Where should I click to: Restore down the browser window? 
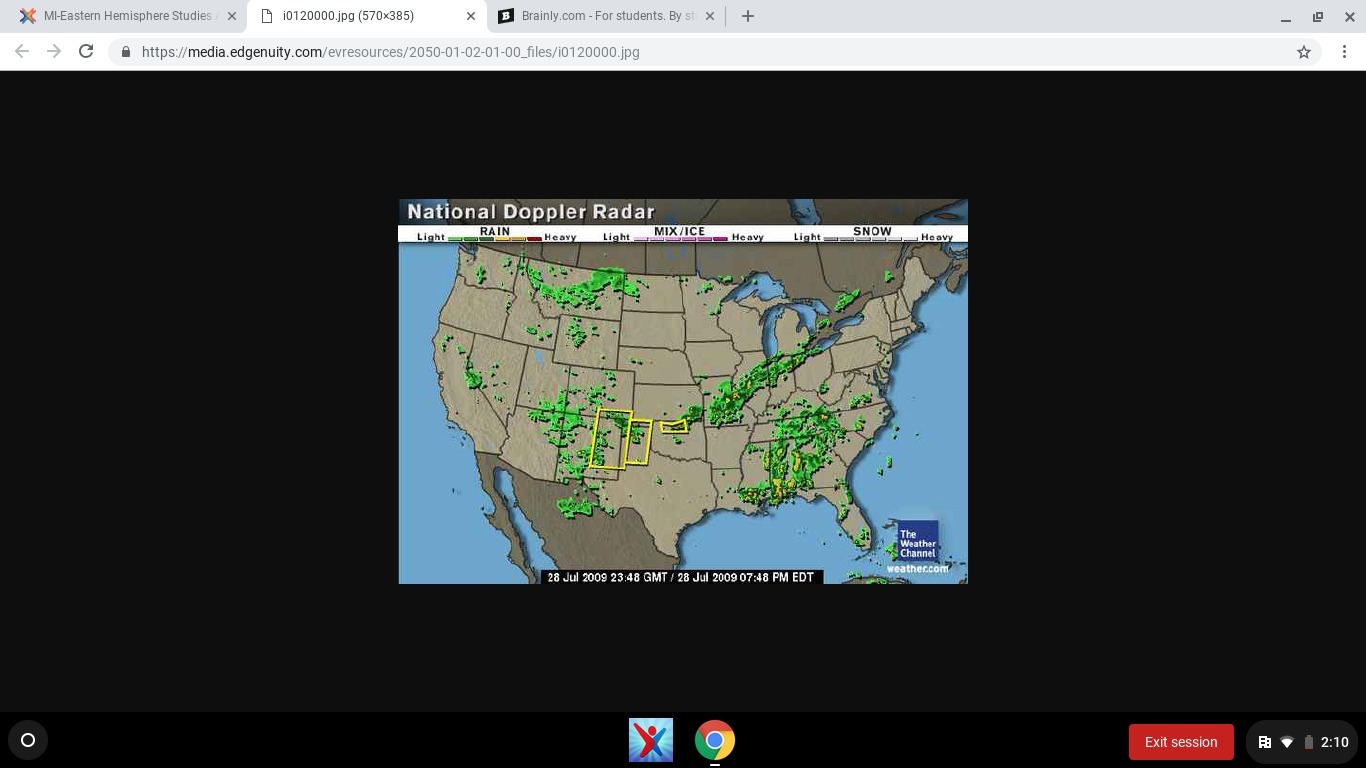tap(1318, 17)
